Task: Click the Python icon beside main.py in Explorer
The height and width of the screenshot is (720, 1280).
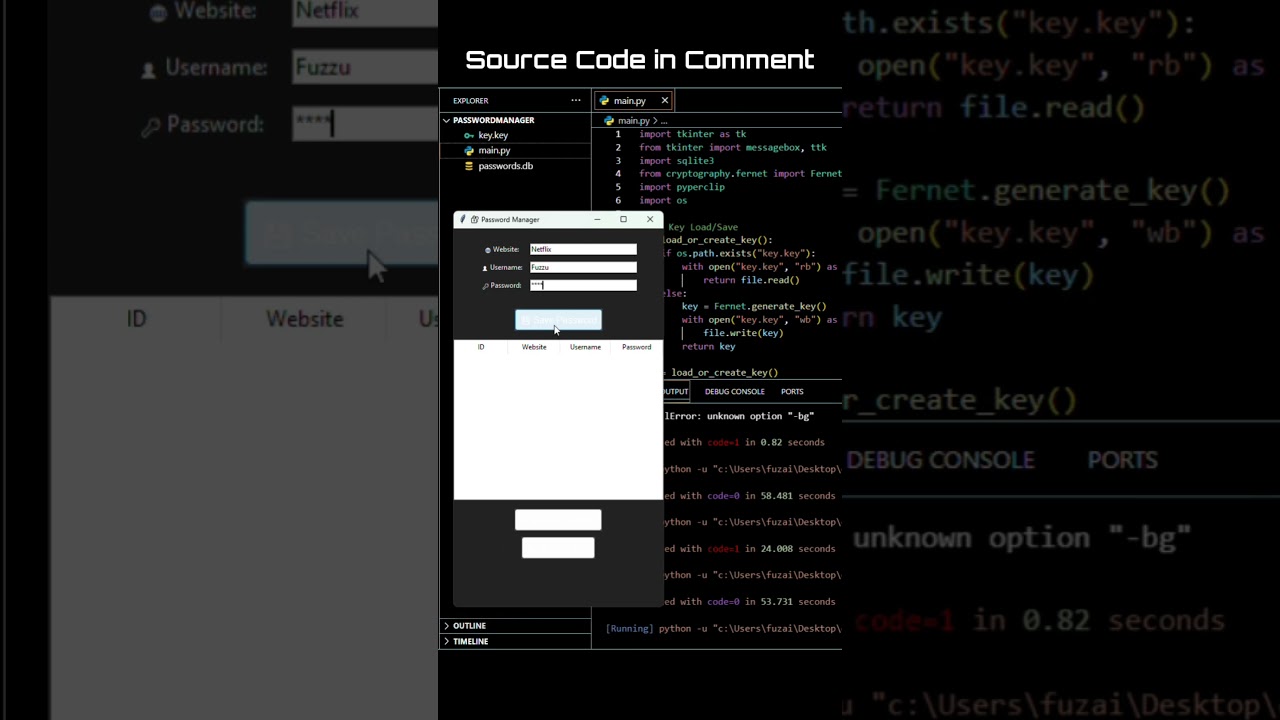Action: click(x=468, y=150)
